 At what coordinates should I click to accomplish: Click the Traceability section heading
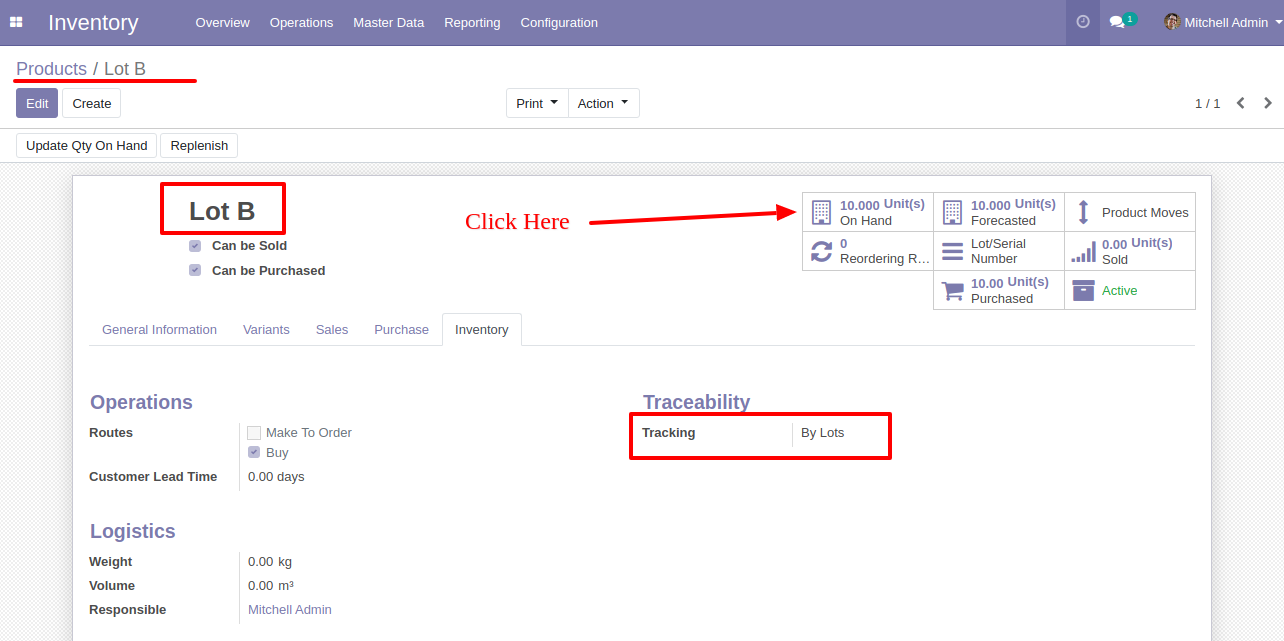697,402
